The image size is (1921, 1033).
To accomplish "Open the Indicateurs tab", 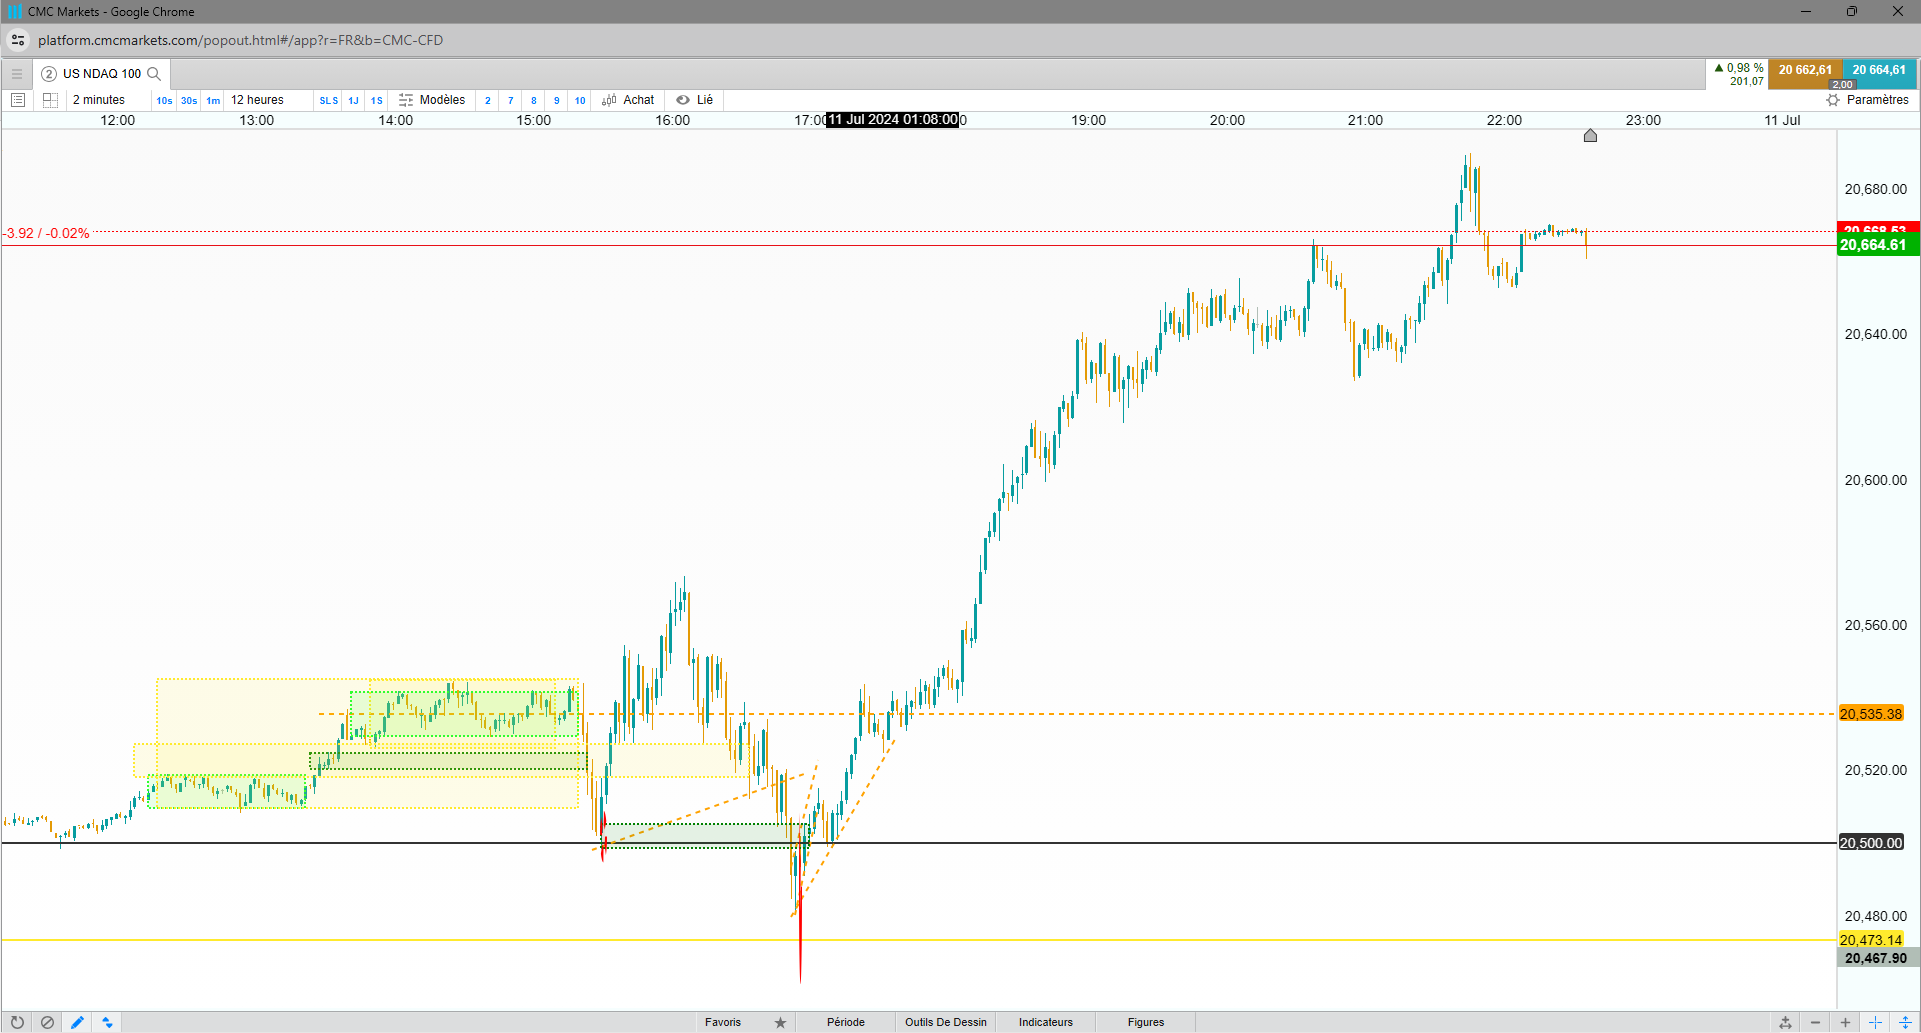I will (1046, 1022).
